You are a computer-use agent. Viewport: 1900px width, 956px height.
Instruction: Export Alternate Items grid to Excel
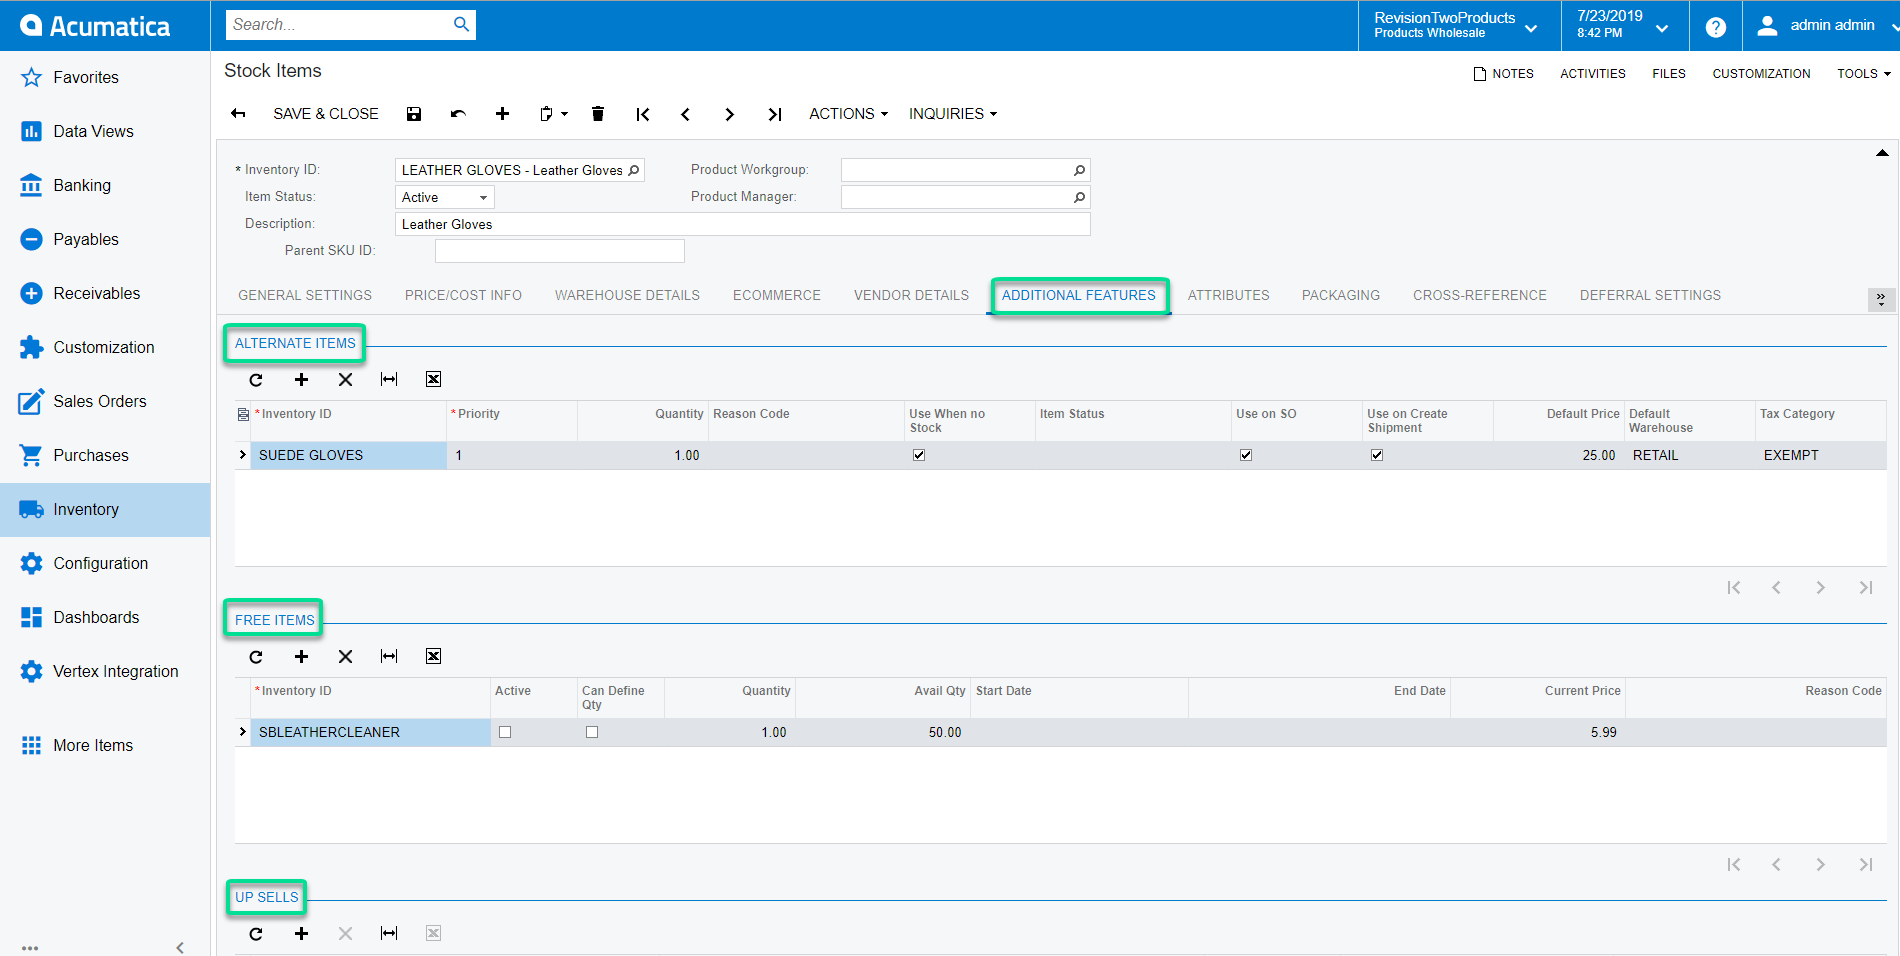click(x=433, y=380)
